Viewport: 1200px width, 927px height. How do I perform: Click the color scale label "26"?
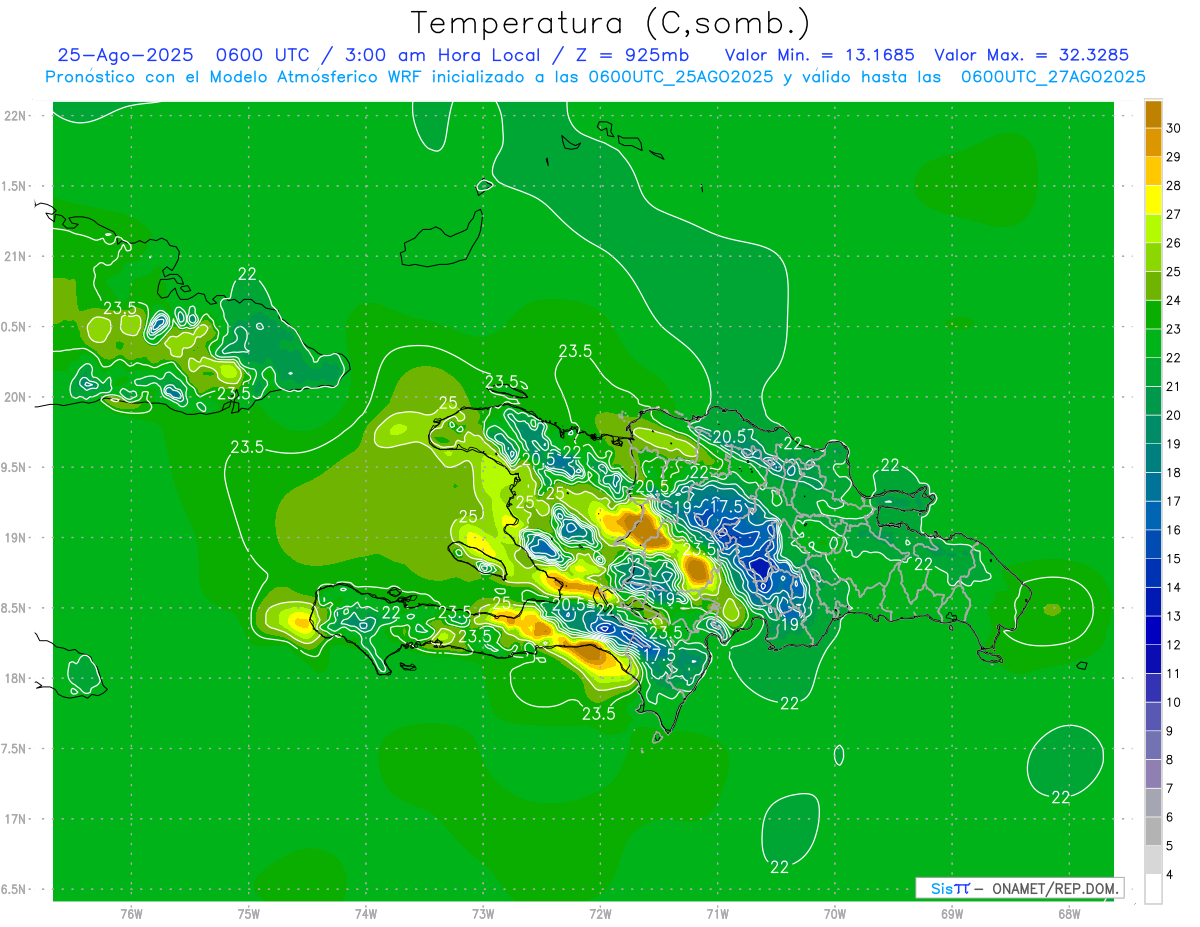coord(1173,243)
